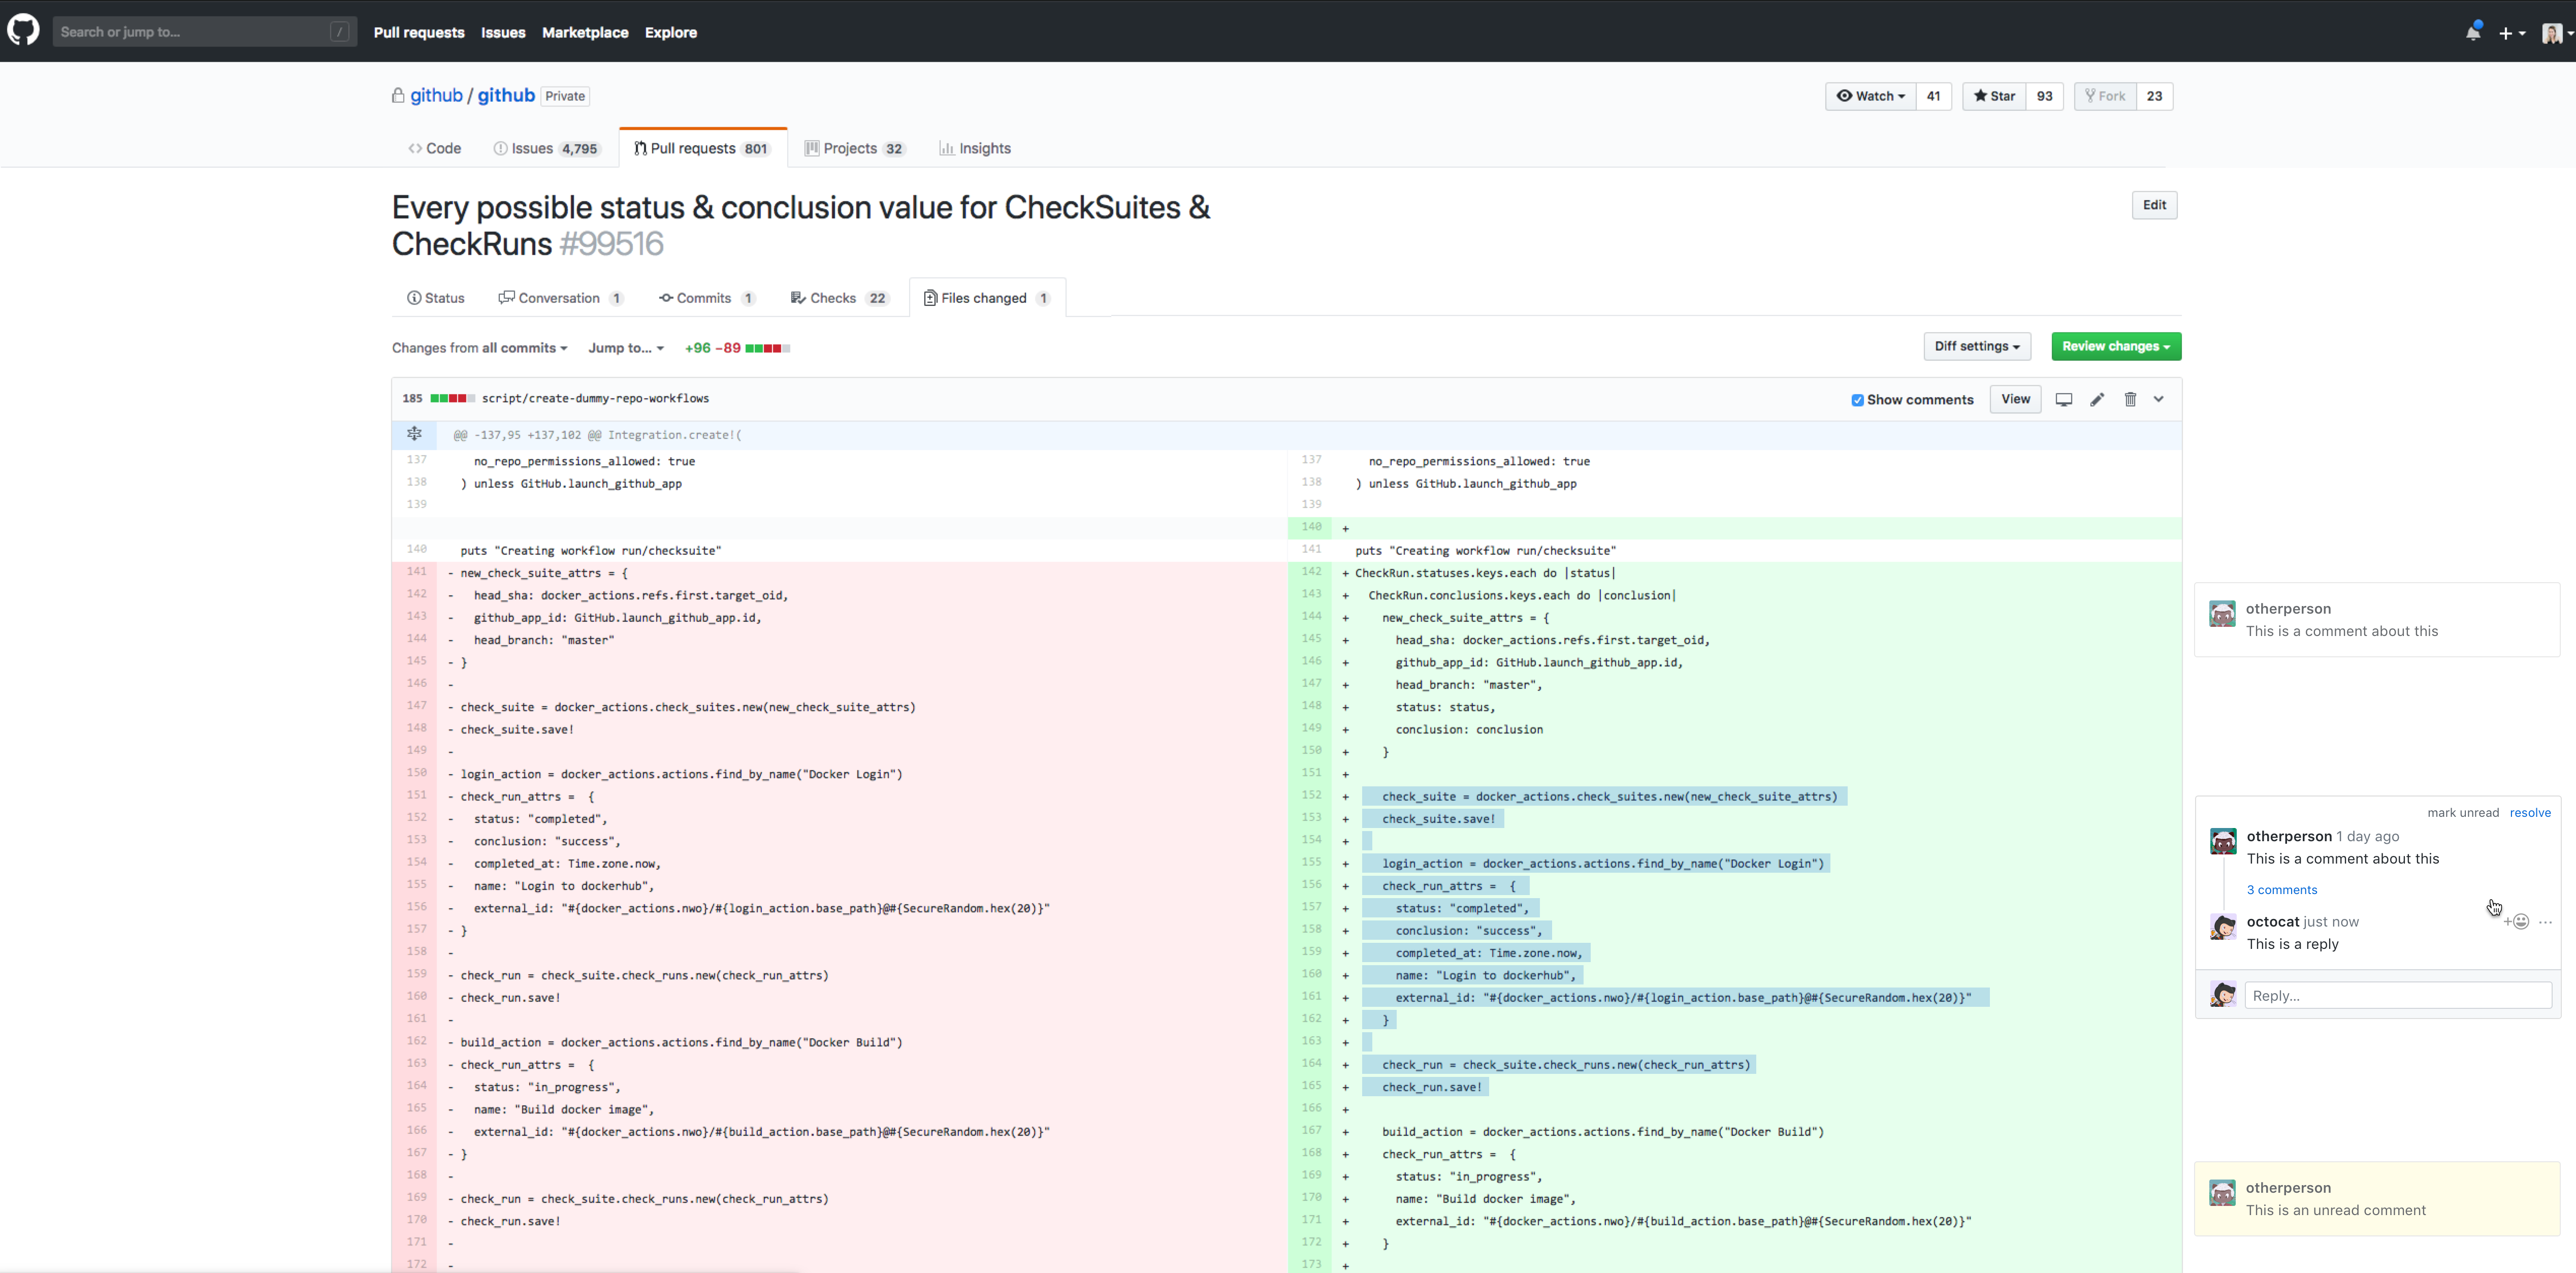Click the diffstat colored blocks beside +96 −89

point(767,348)
